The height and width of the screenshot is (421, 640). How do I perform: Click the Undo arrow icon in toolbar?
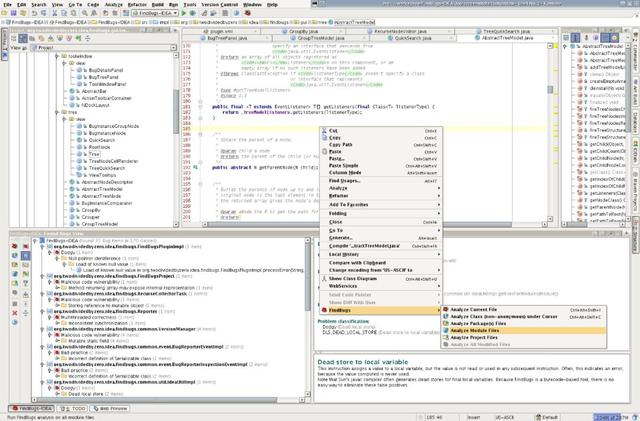point(35,13)
